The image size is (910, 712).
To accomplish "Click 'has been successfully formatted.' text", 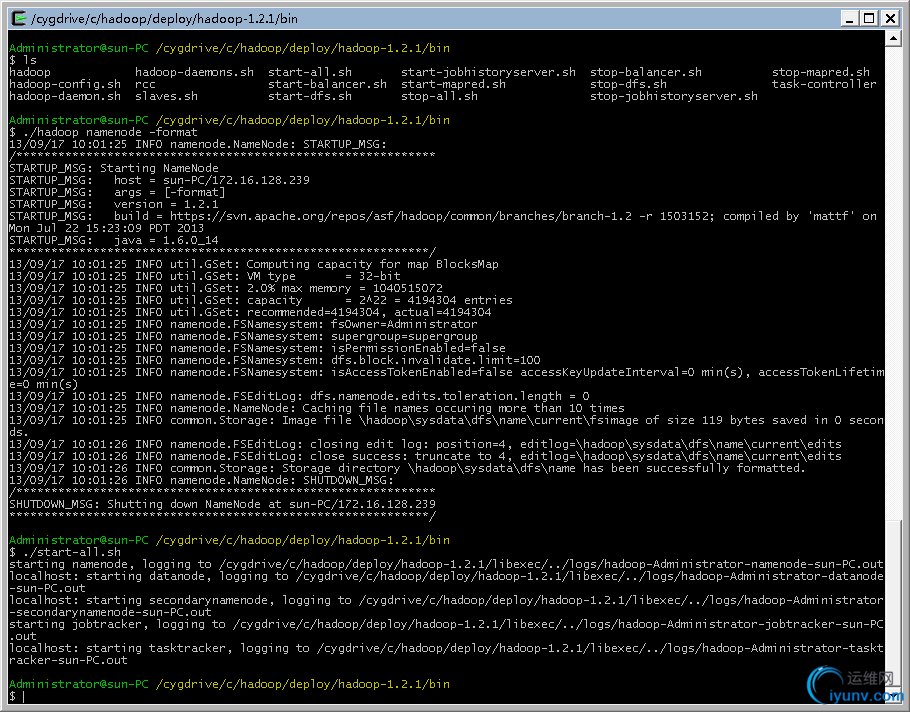I will coord(693,468).
